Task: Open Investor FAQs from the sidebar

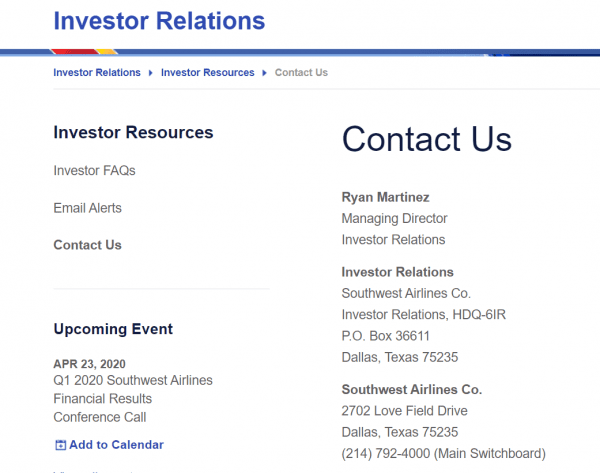Action: pyautogui.click(x=94, y=171)
